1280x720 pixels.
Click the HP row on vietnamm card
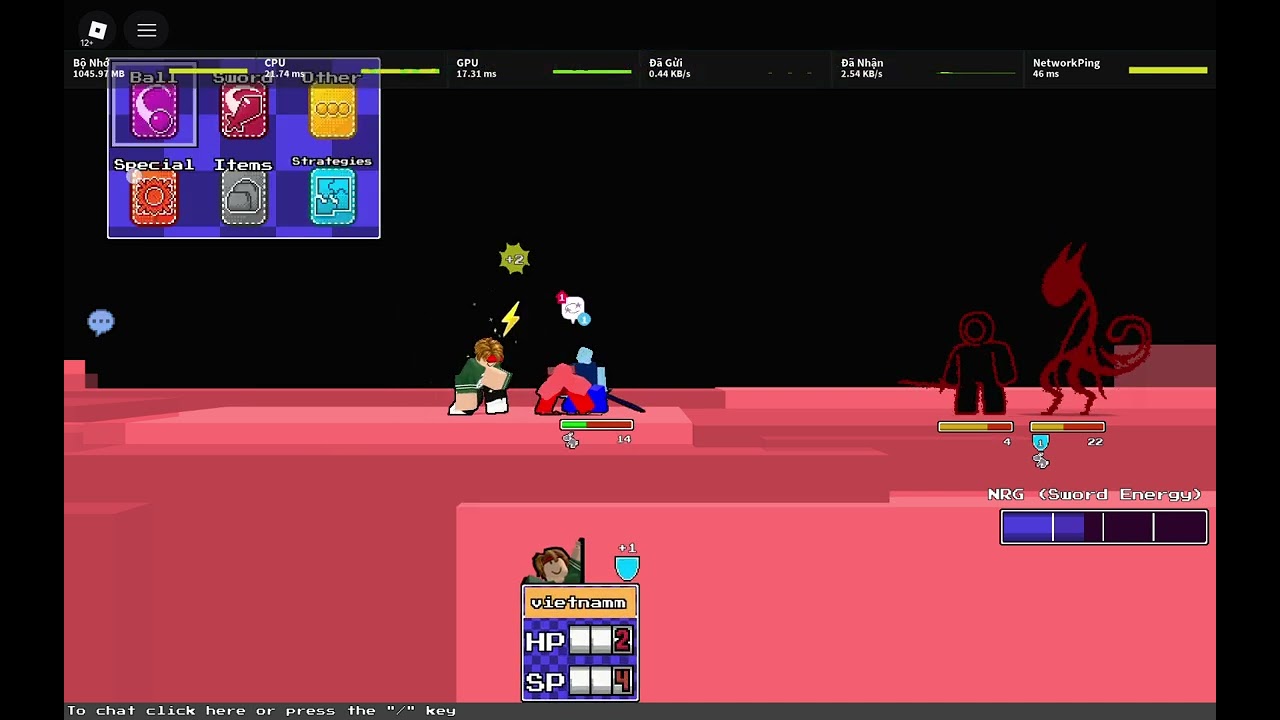[580, 641]
